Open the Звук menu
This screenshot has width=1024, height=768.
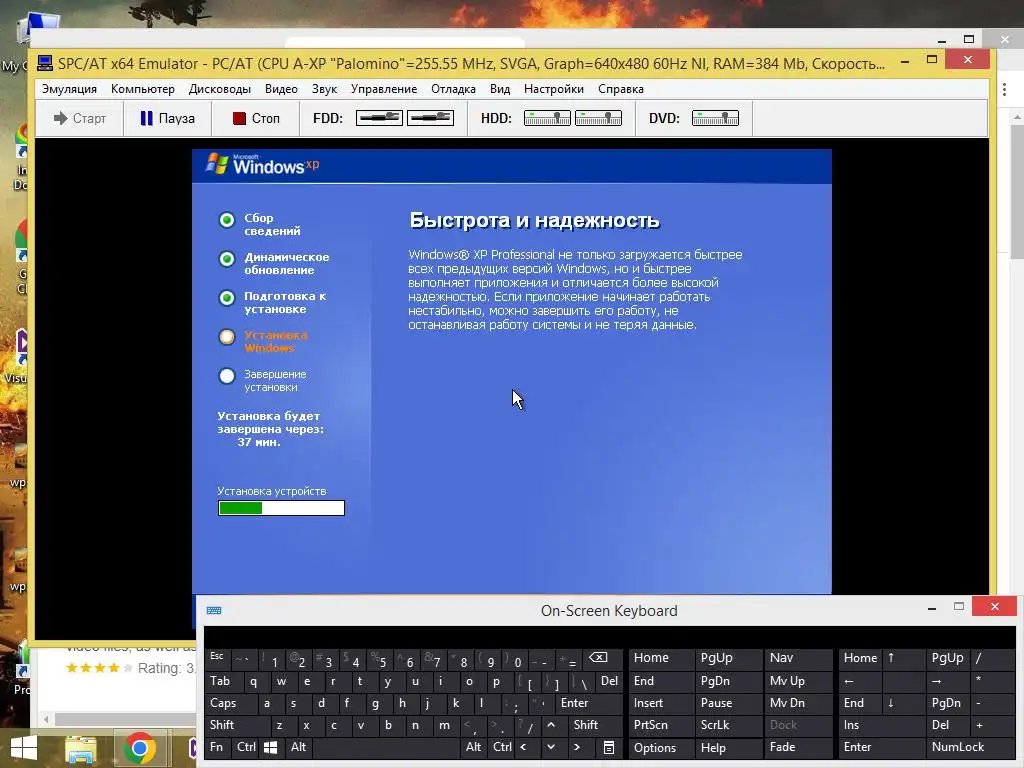pos(325,89)
